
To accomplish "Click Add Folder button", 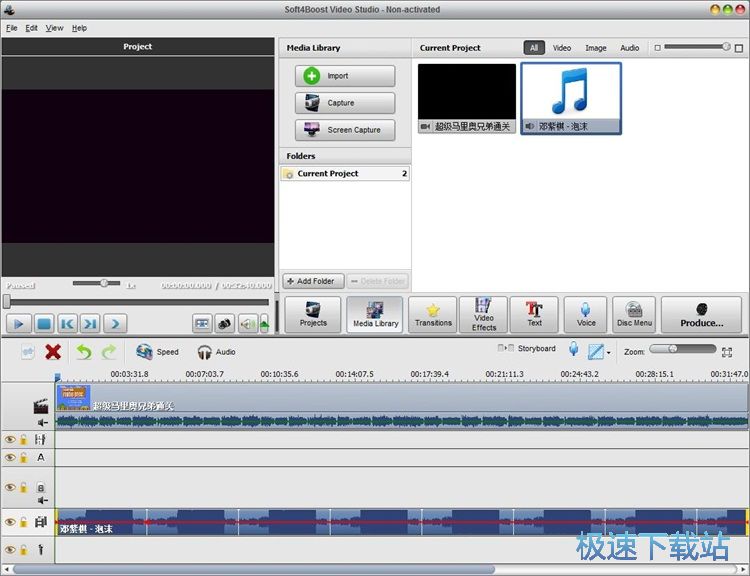I will point(313,281).
